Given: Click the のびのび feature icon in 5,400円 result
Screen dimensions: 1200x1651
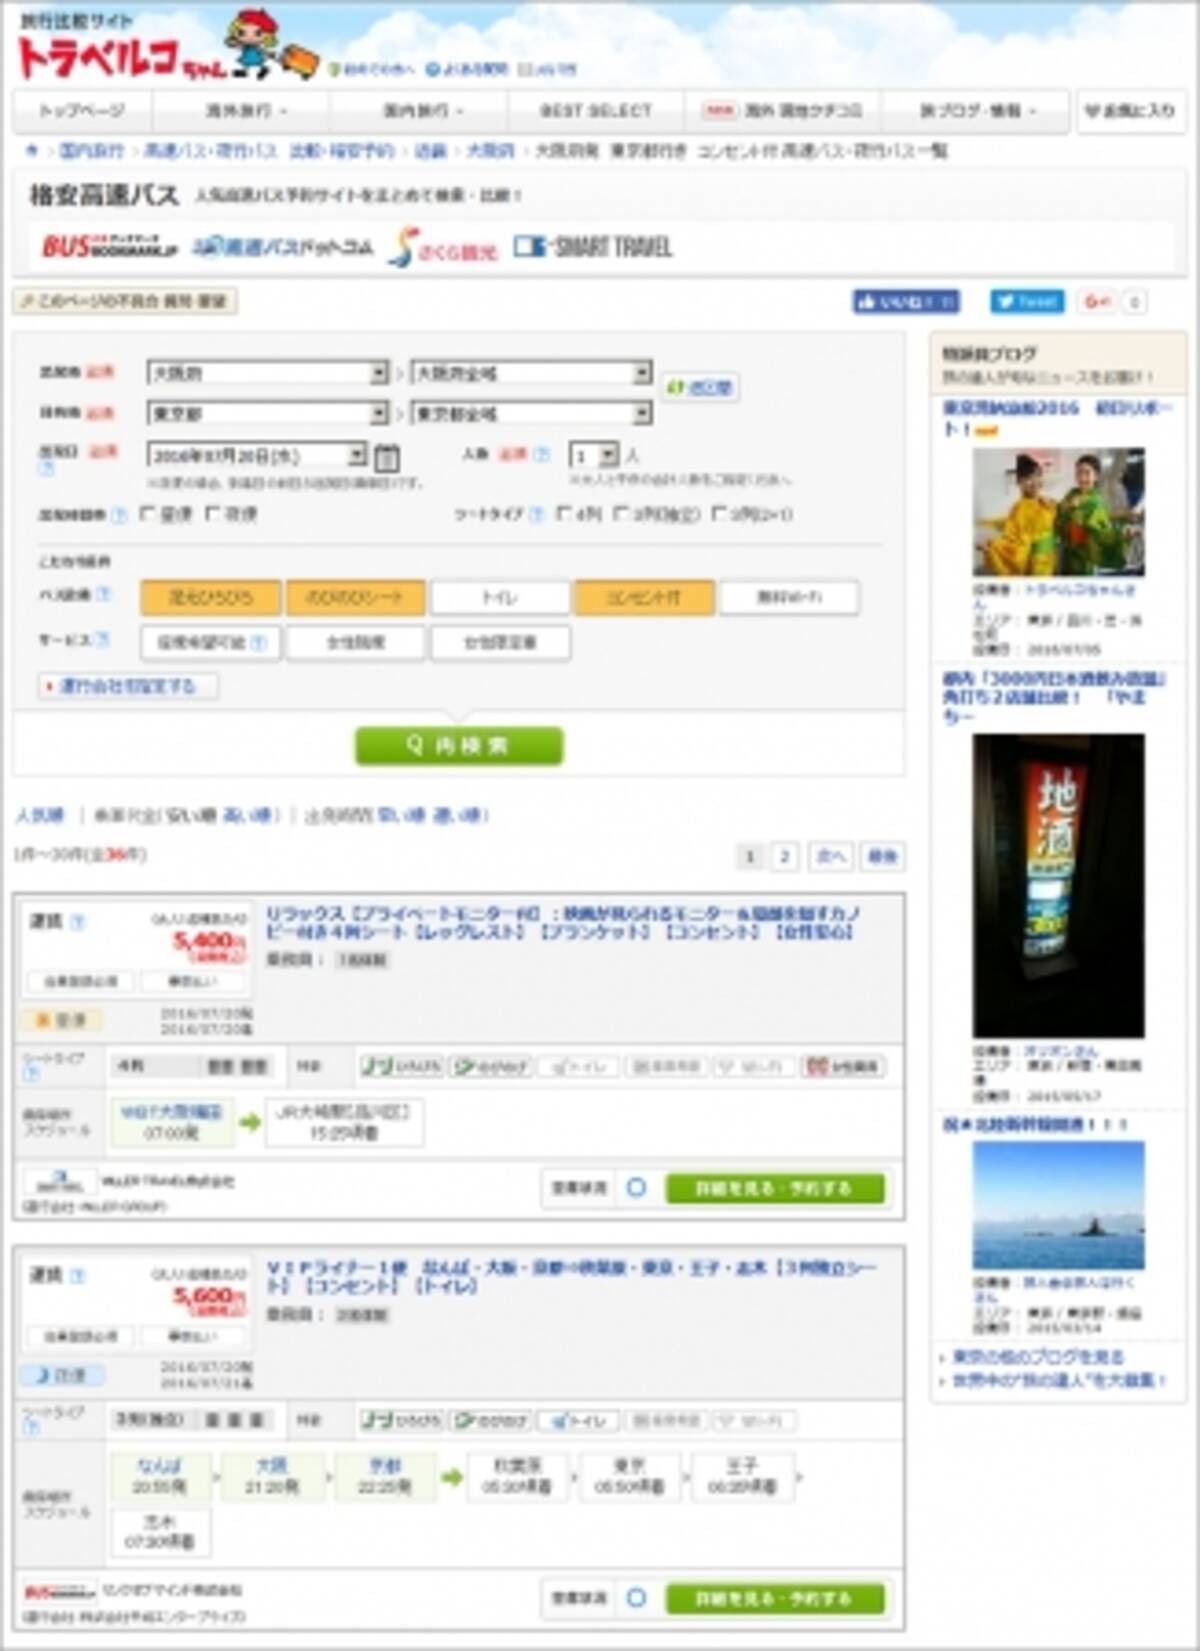Looking at the screenshot, I should [x=490, y=1067].
